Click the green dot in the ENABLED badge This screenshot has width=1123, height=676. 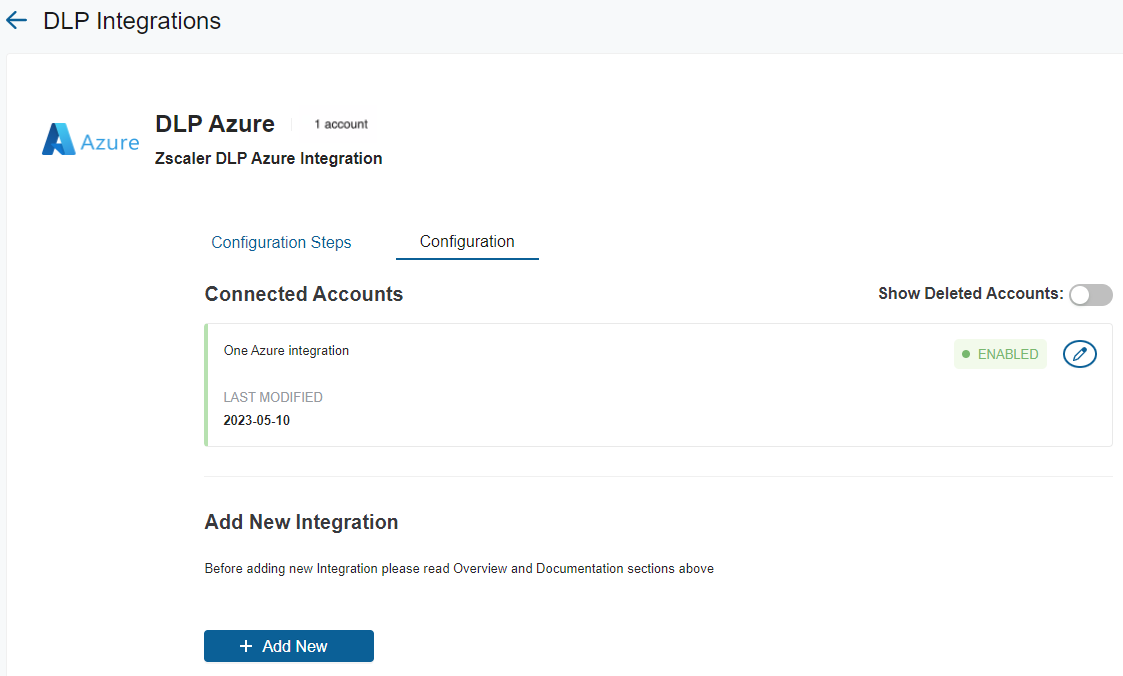966,354
